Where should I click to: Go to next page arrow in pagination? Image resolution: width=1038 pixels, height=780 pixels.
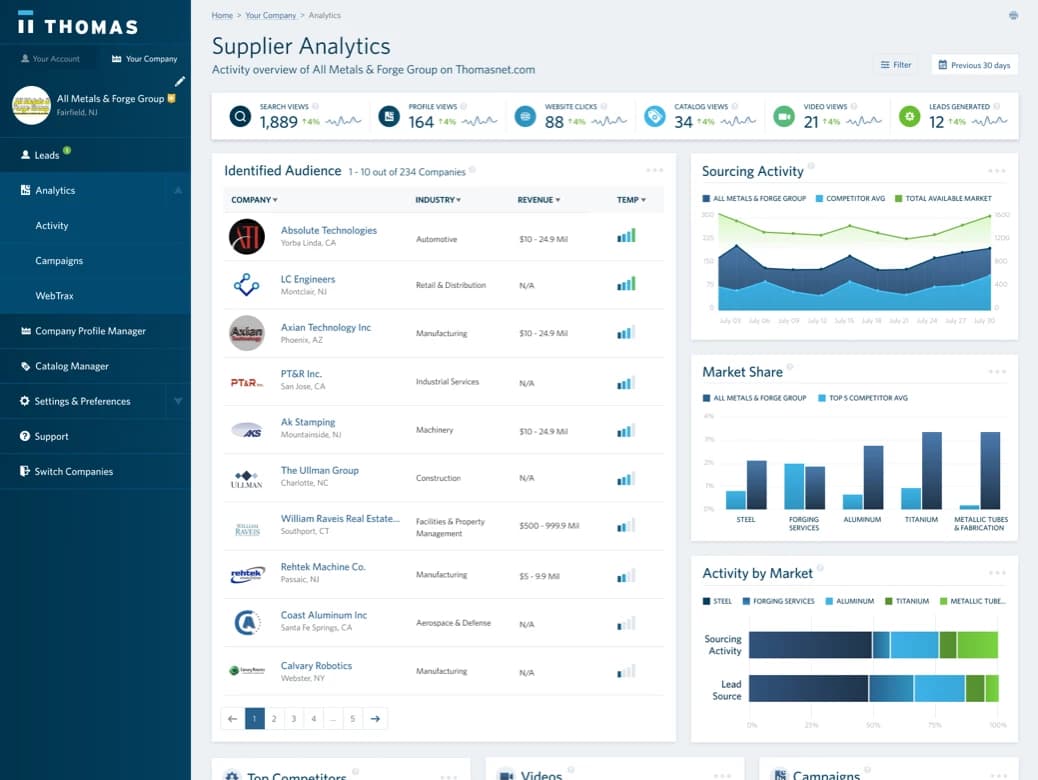375,718
